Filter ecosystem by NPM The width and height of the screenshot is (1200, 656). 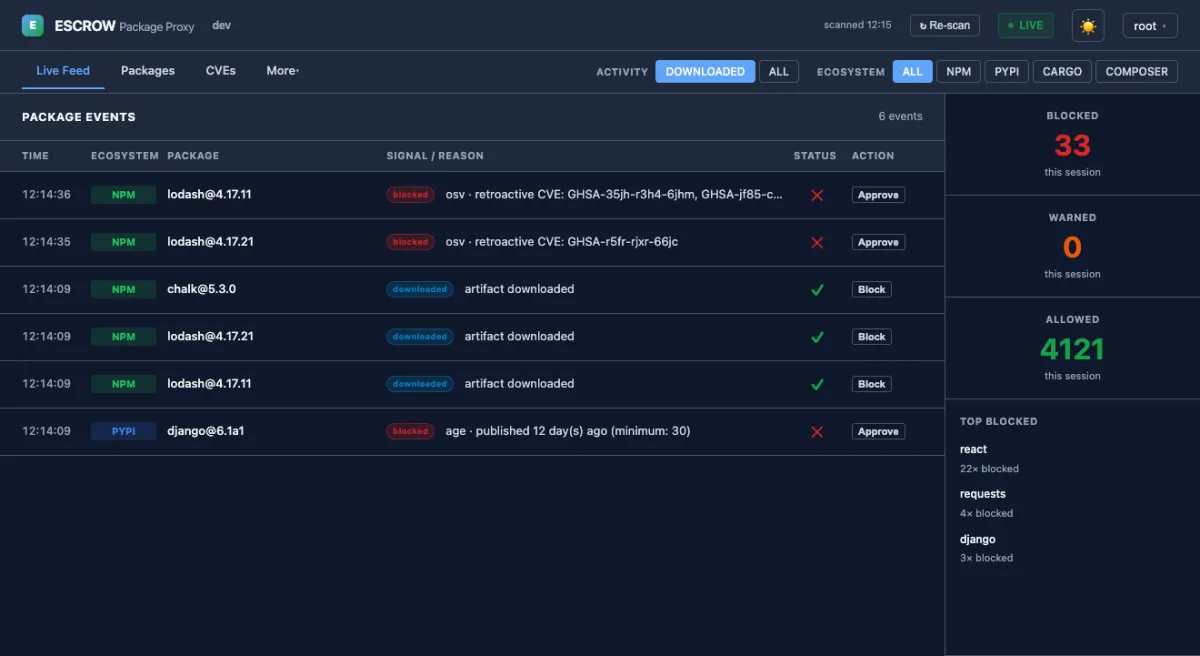tap(958, 71)
